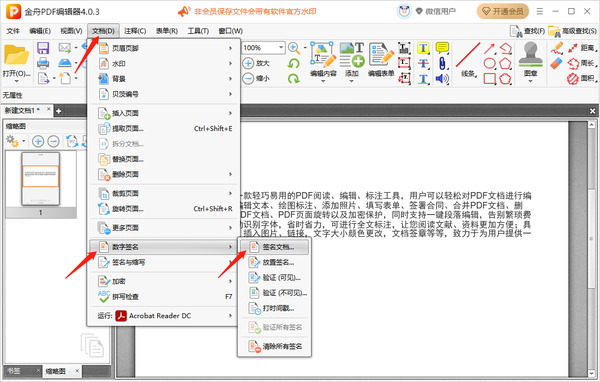Click the magnifier zoom tool icon
This screenshot has width=600, height=382.
294,48
